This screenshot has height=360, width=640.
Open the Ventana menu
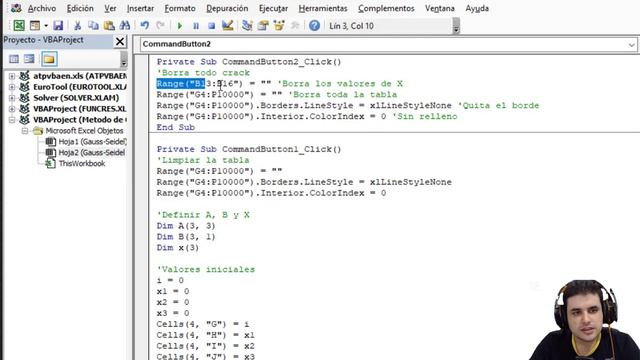440,9
